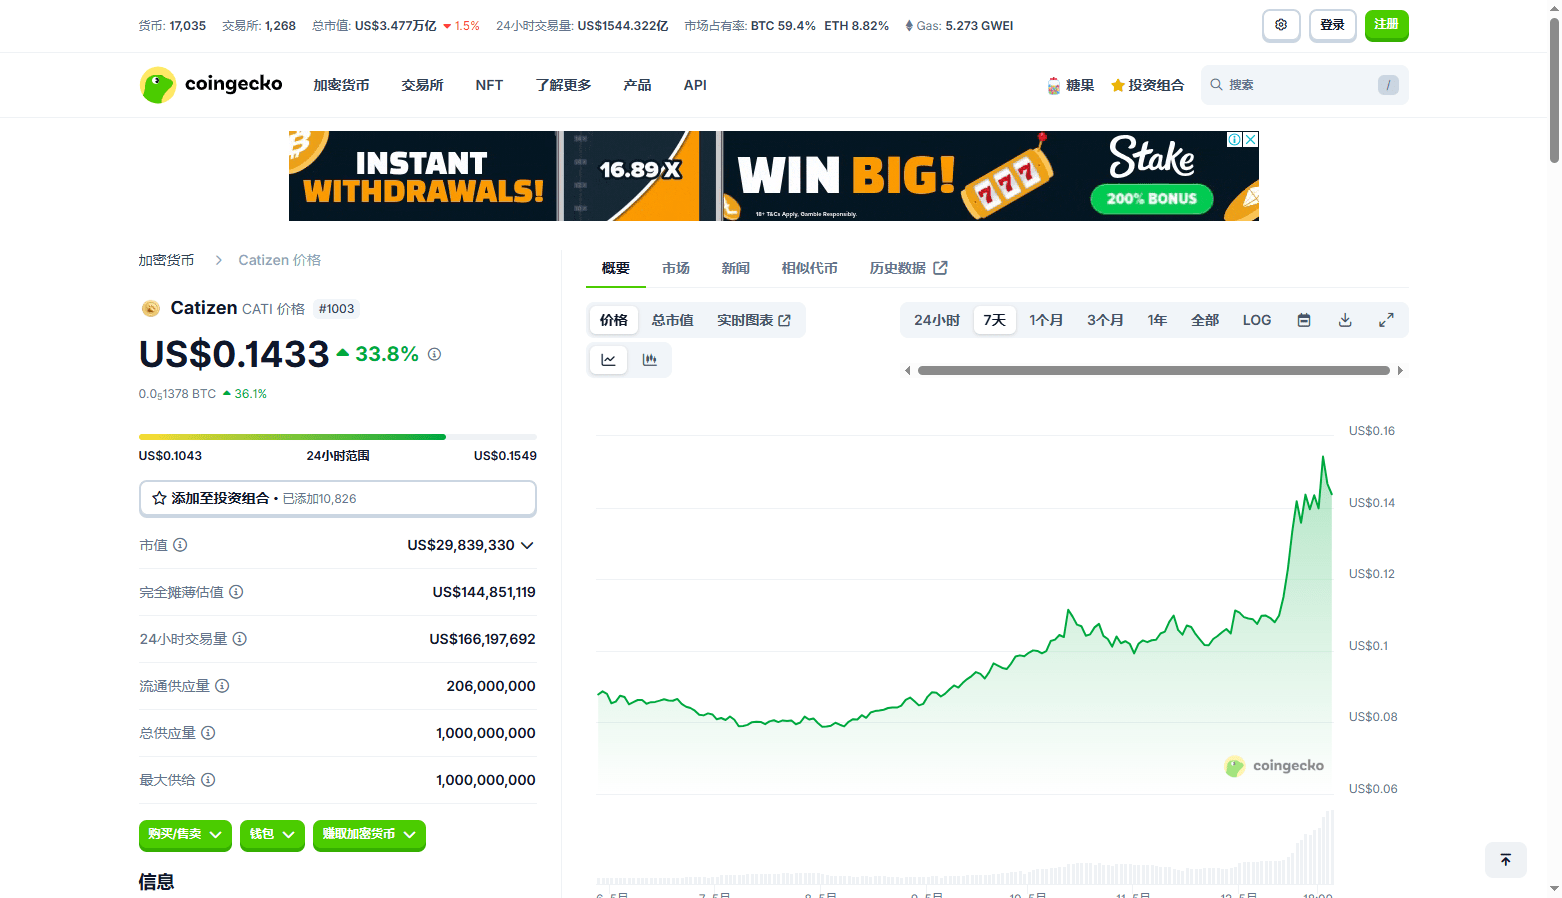Click 货币 17,035 stat
The height and width of the screenshot is (898, 1562).
[x=172, y=26]
